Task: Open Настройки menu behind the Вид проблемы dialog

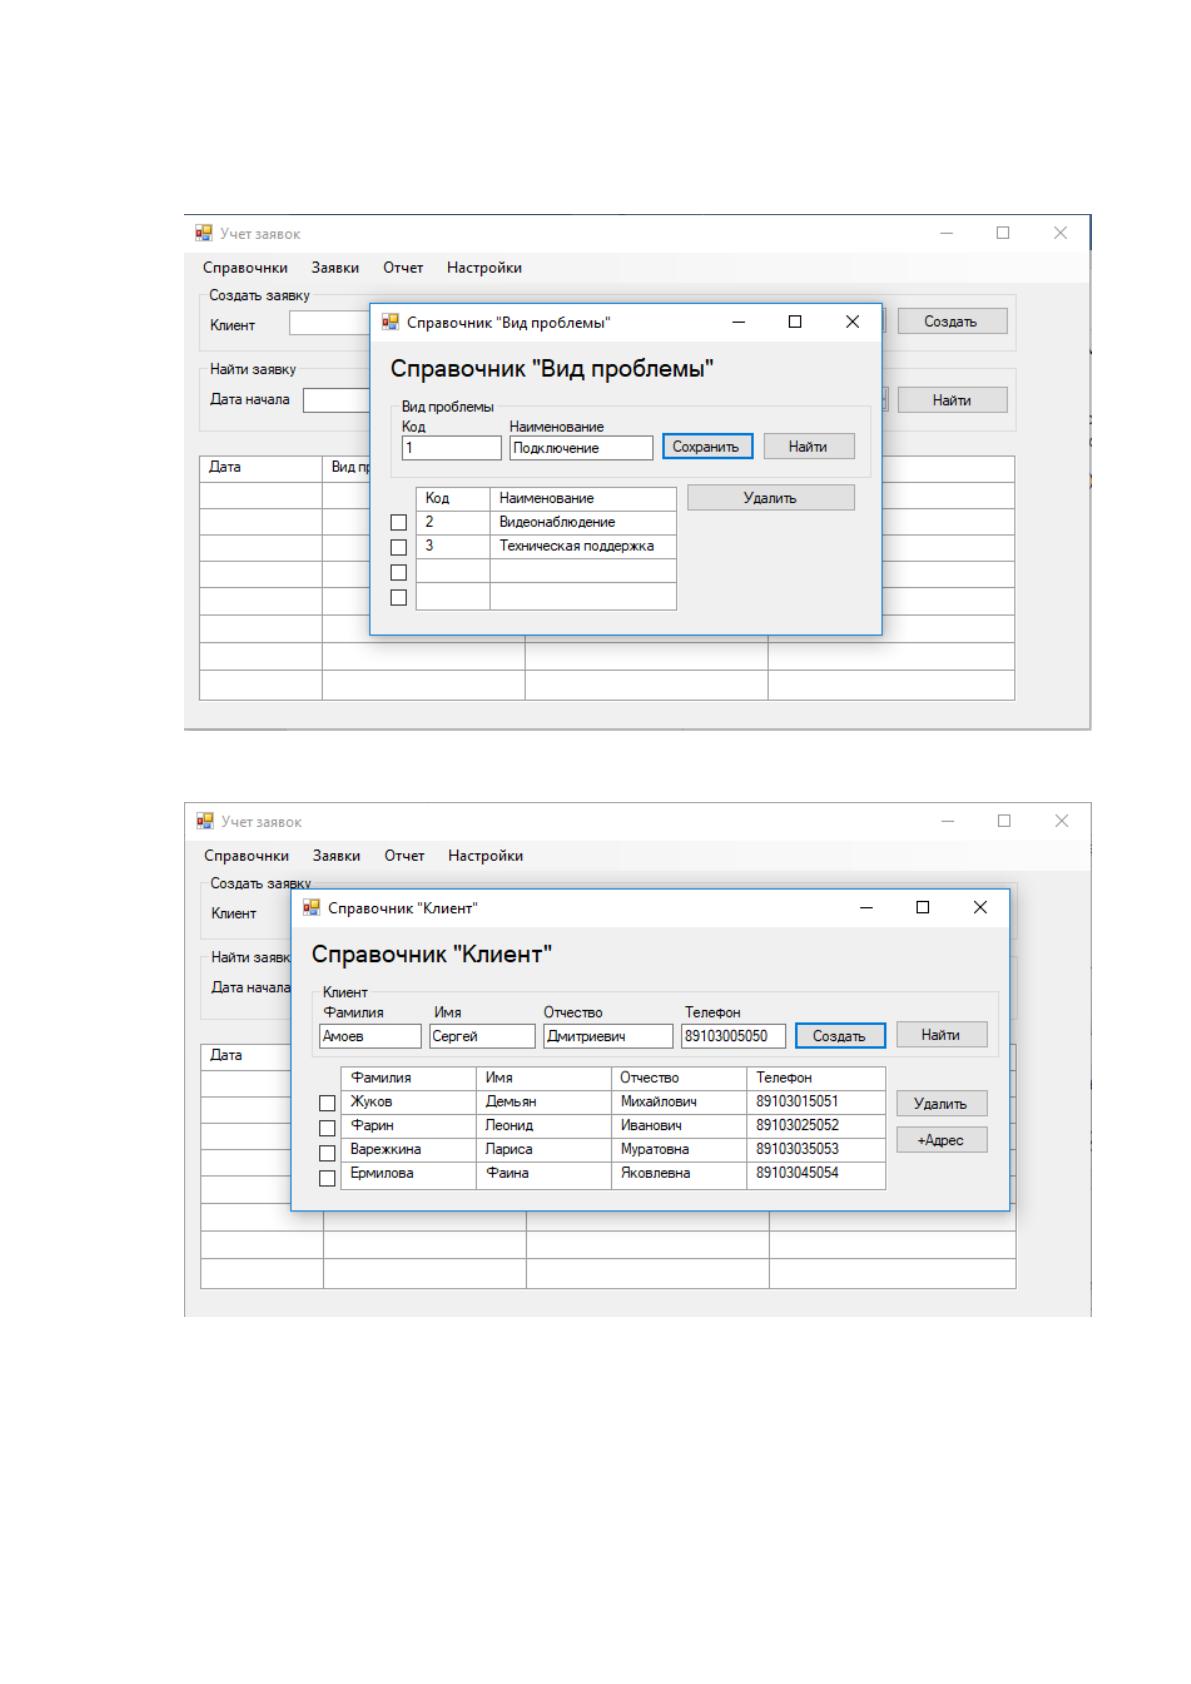Action: [484, 267]
